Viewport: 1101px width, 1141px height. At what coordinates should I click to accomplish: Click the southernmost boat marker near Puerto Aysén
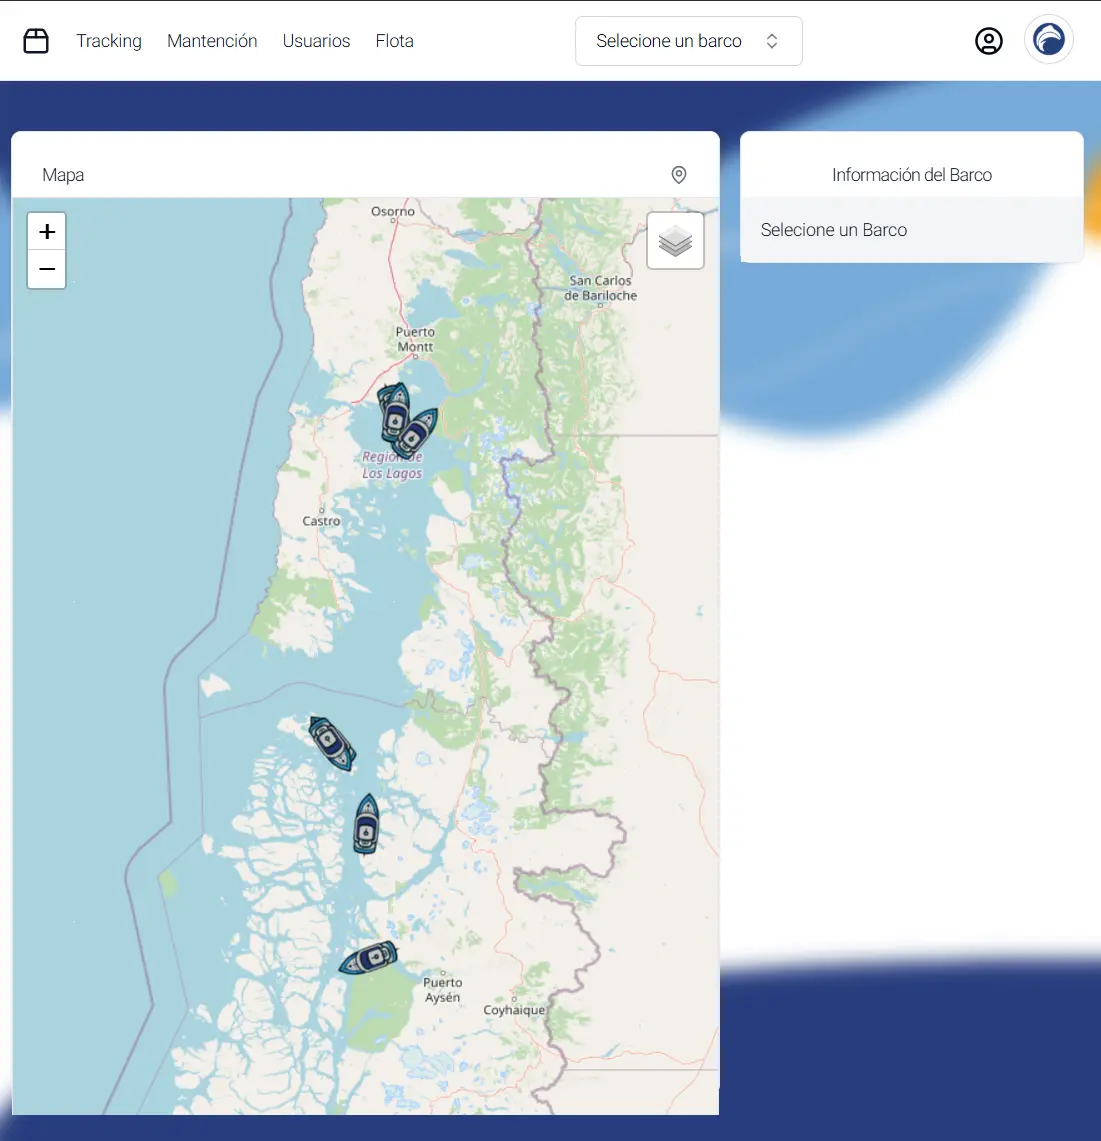[370, 957]
